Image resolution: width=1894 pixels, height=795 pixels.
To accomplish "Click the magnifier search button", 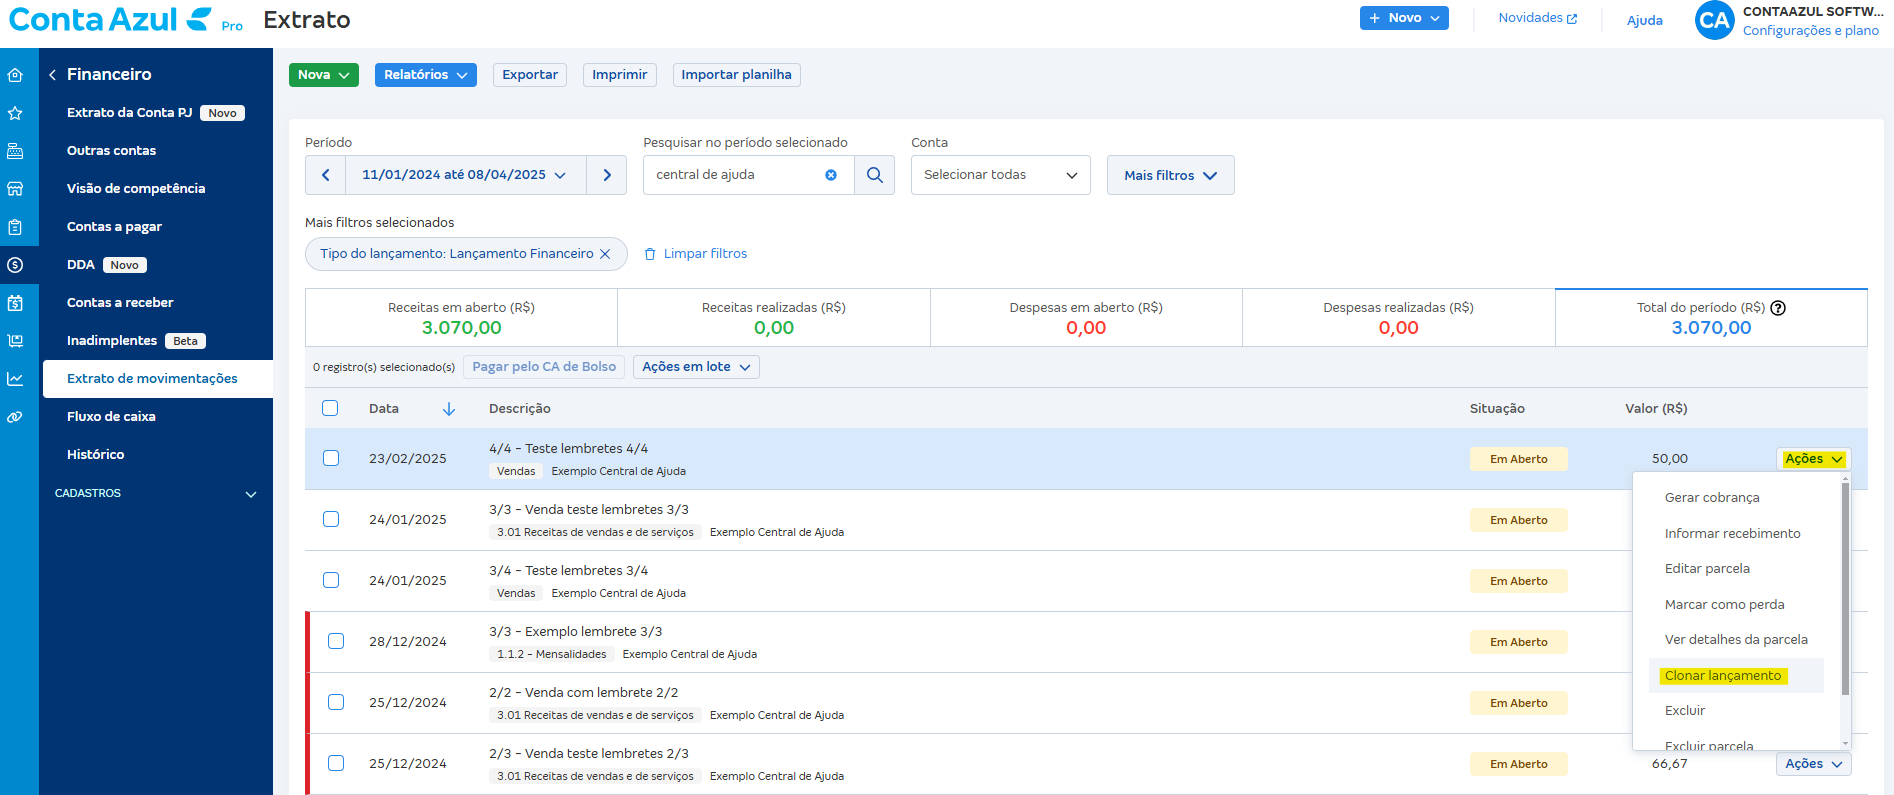I will [x=874, y=175].
